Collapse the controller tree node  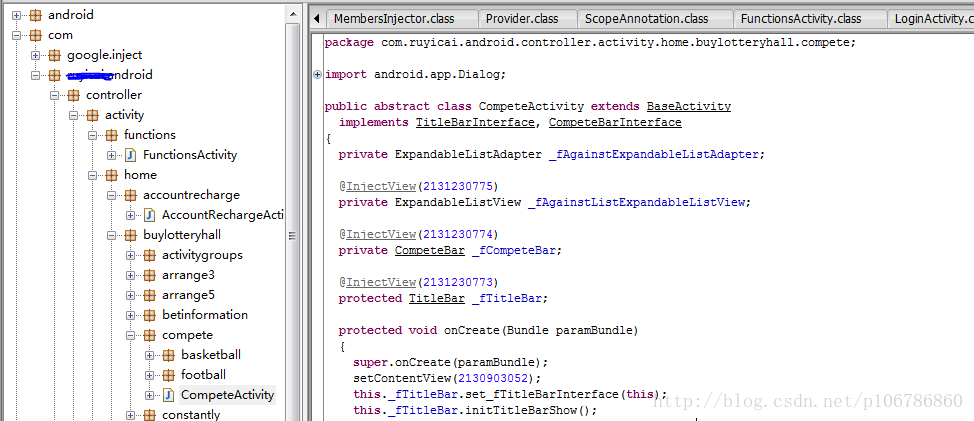pyautogui.click(x=55, y=95)
